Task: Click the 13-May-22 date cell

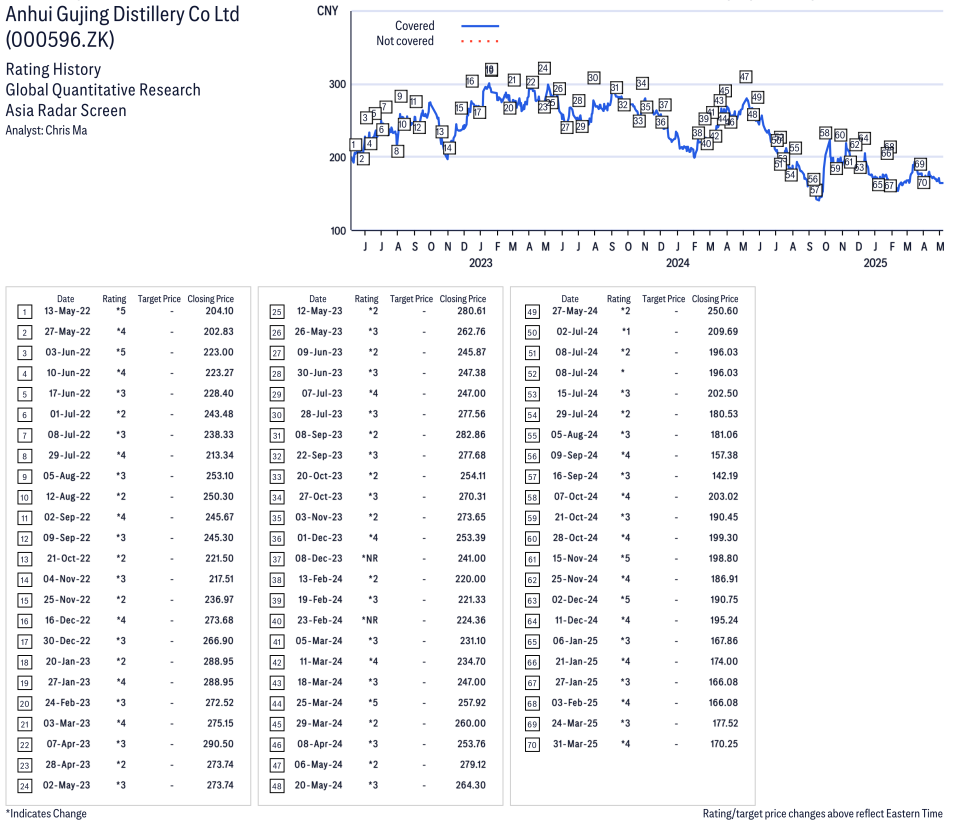Action: click(67, 311)
